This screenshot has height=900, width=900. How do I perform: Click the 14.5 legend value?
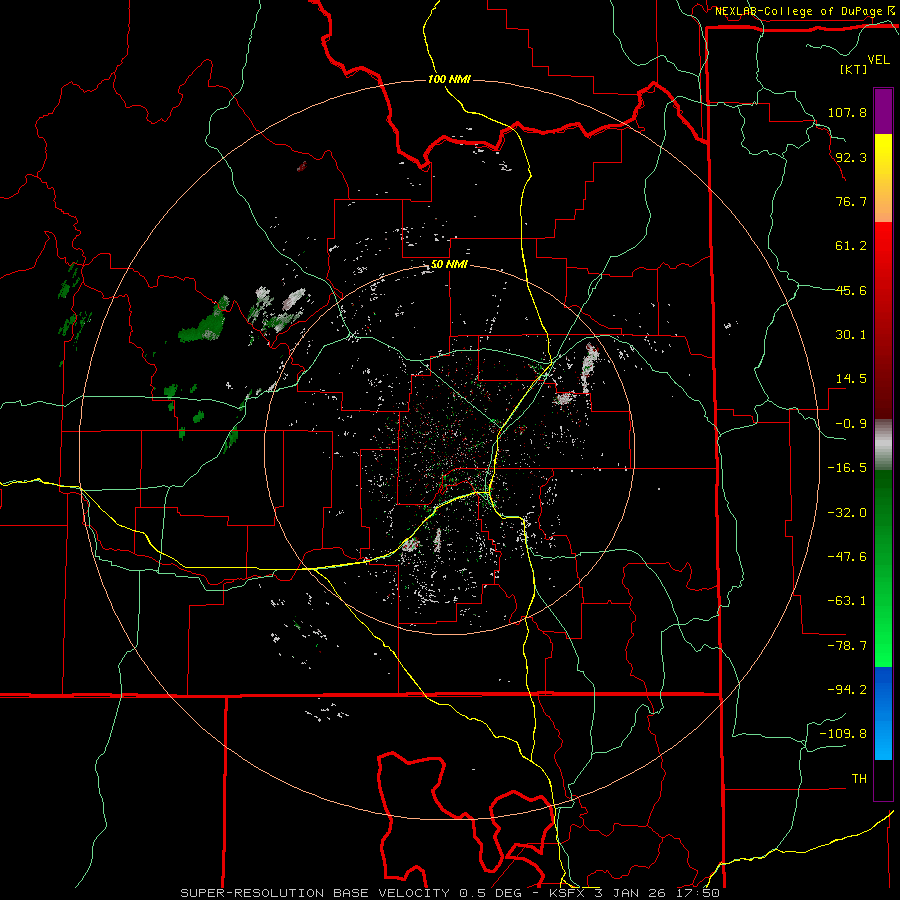[x=851, y=379]
